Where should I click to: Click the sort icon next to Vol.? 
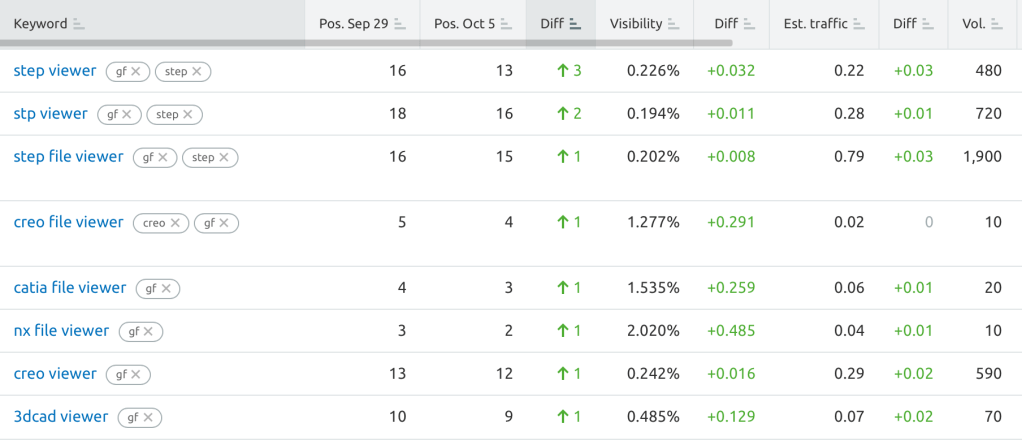995,24
